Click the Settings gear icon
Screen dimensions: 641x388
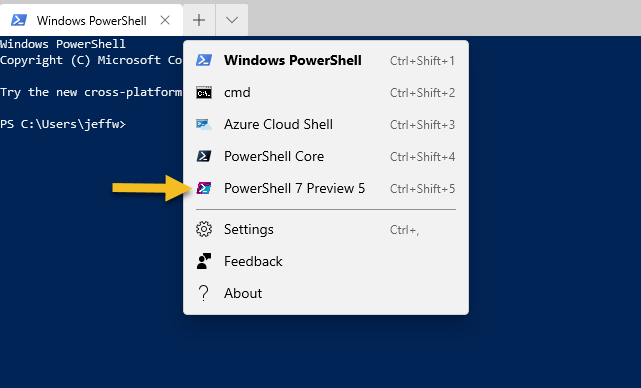pyautogui.click(x=204, y=229)
